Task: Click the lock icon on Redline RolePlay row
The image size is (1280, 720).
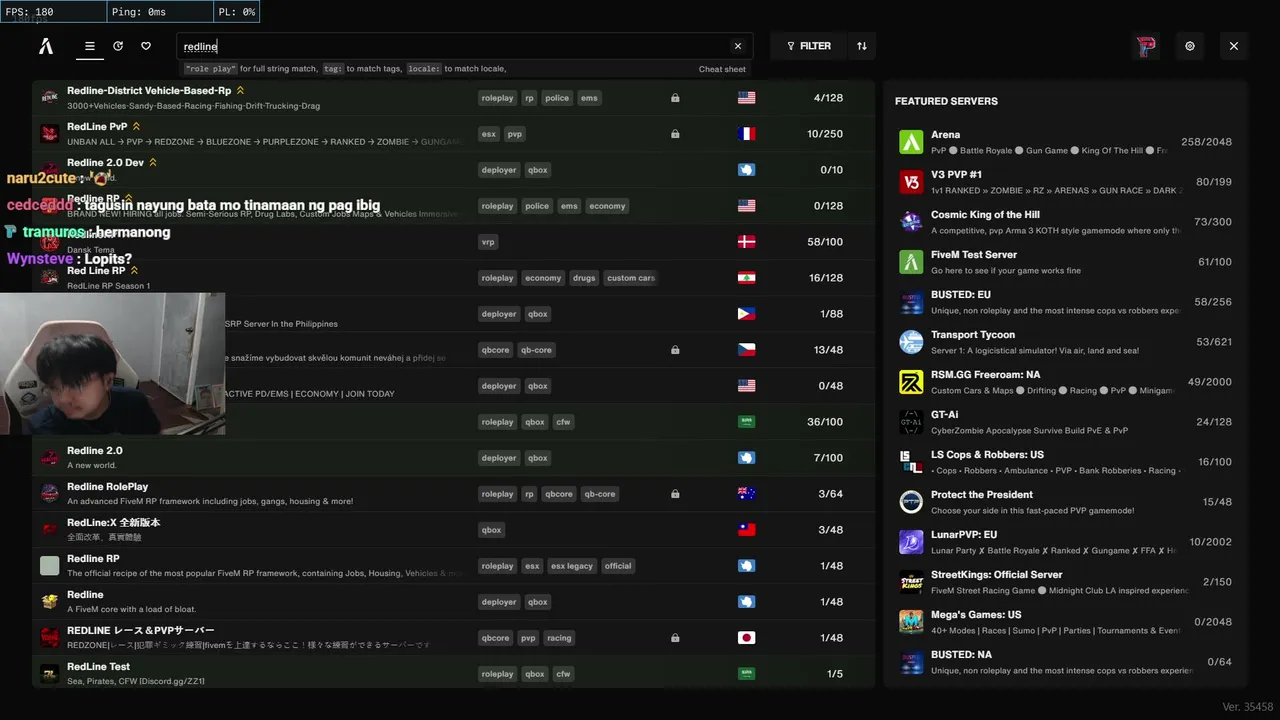Action: pos(675,494)
